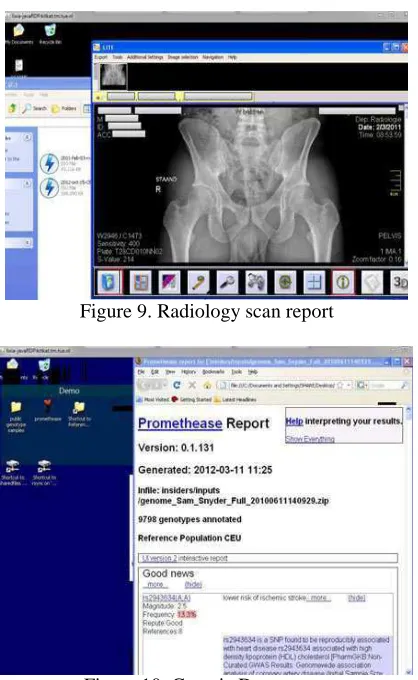The image size is (418, 680).
Task: Click '(hide)' under the Good news heading
Action: click(x=193, y=585)
